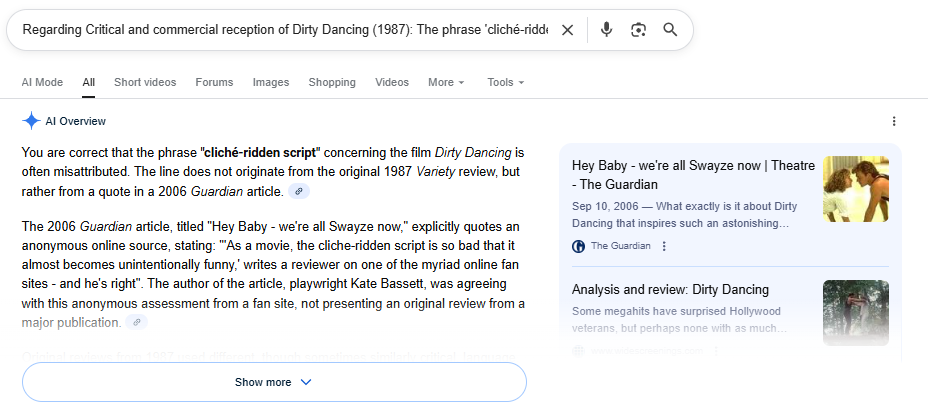
Task: Open source link icon after 'major publication.'
Action: 137,322
